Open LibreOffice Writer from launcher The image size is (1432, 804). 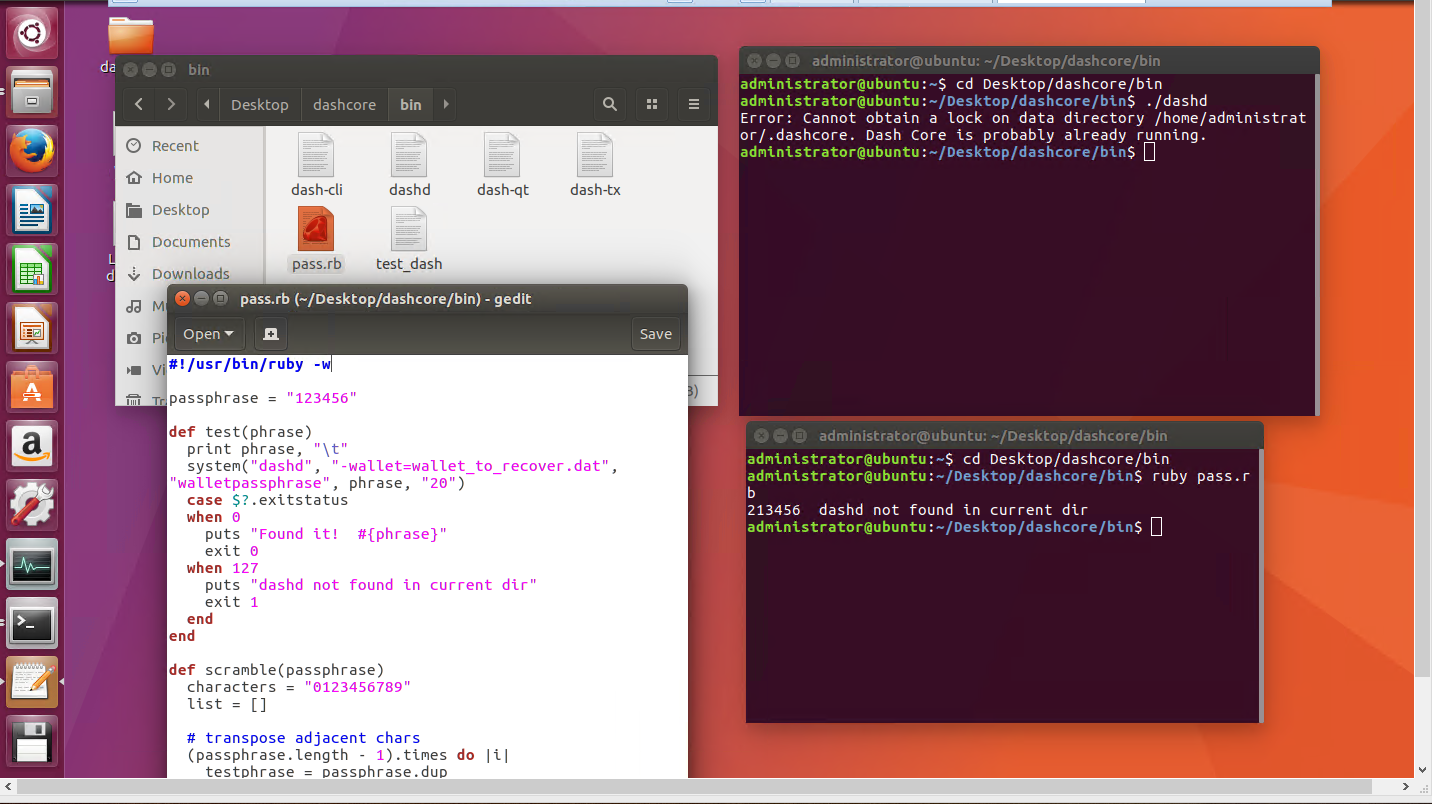[x=33, y=210]
